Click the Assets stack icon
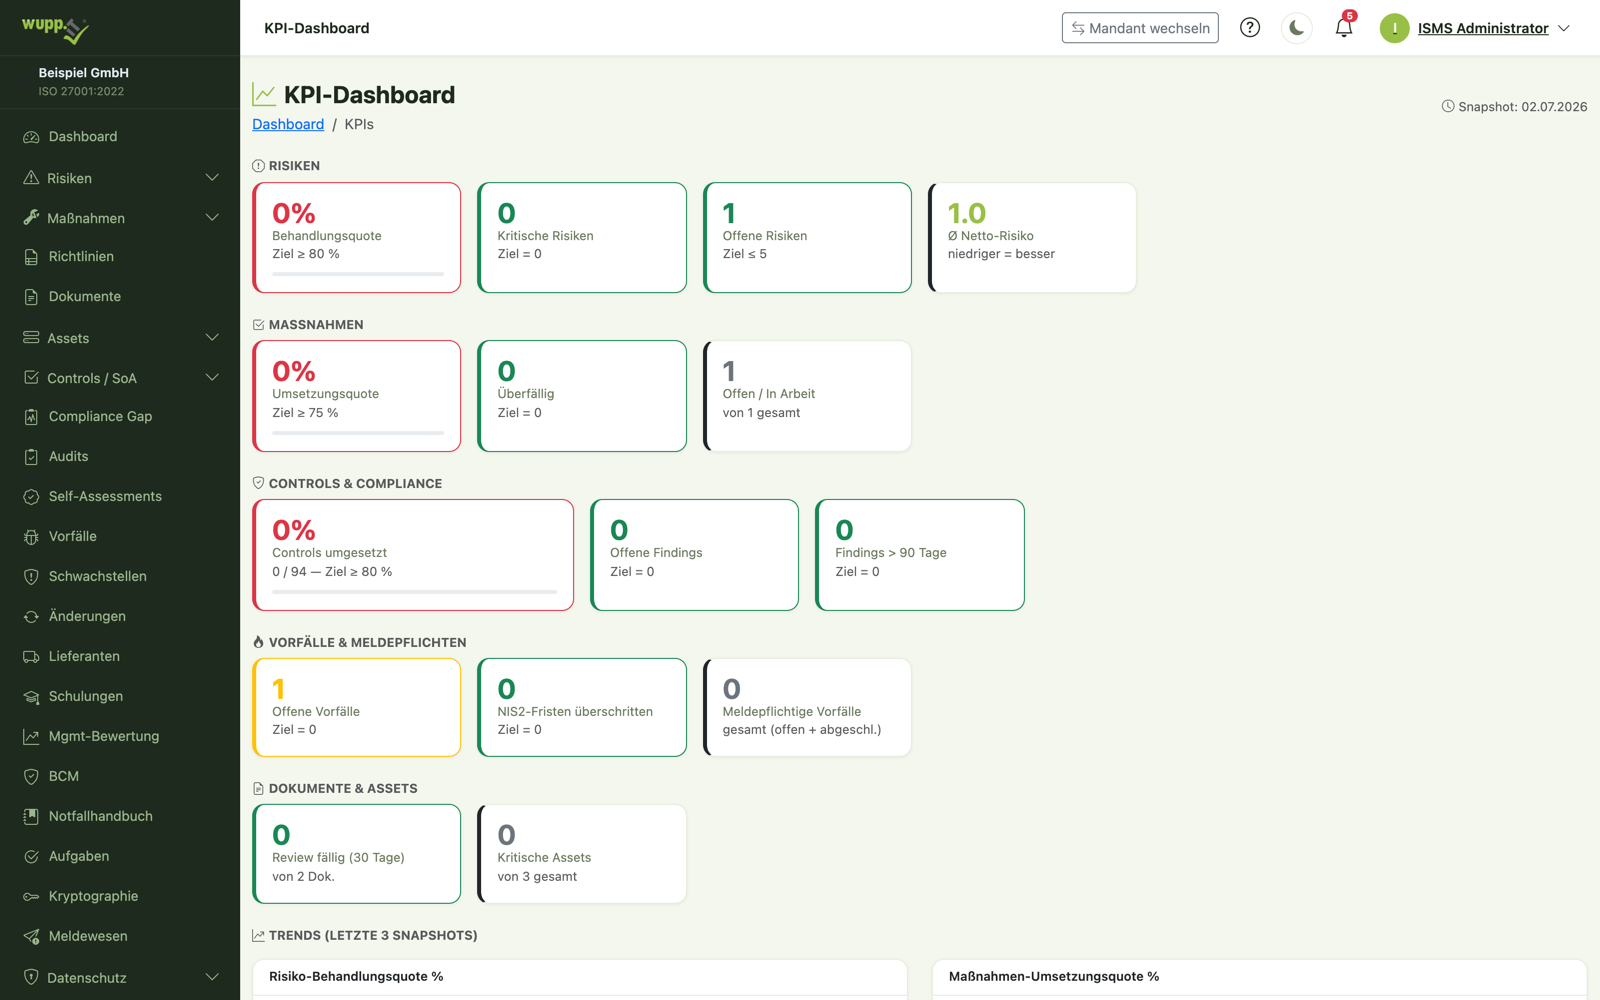Viewport: 1600px width, 1000px height. tap(31, 338)
